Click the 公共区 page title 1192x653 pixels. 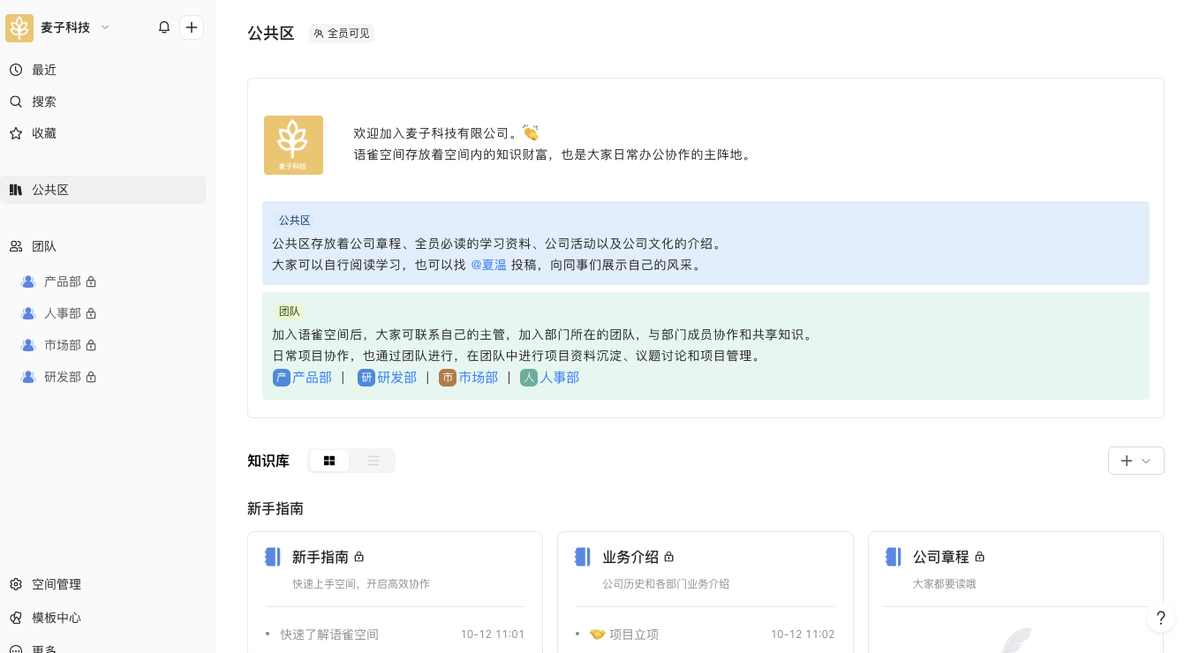271,33
